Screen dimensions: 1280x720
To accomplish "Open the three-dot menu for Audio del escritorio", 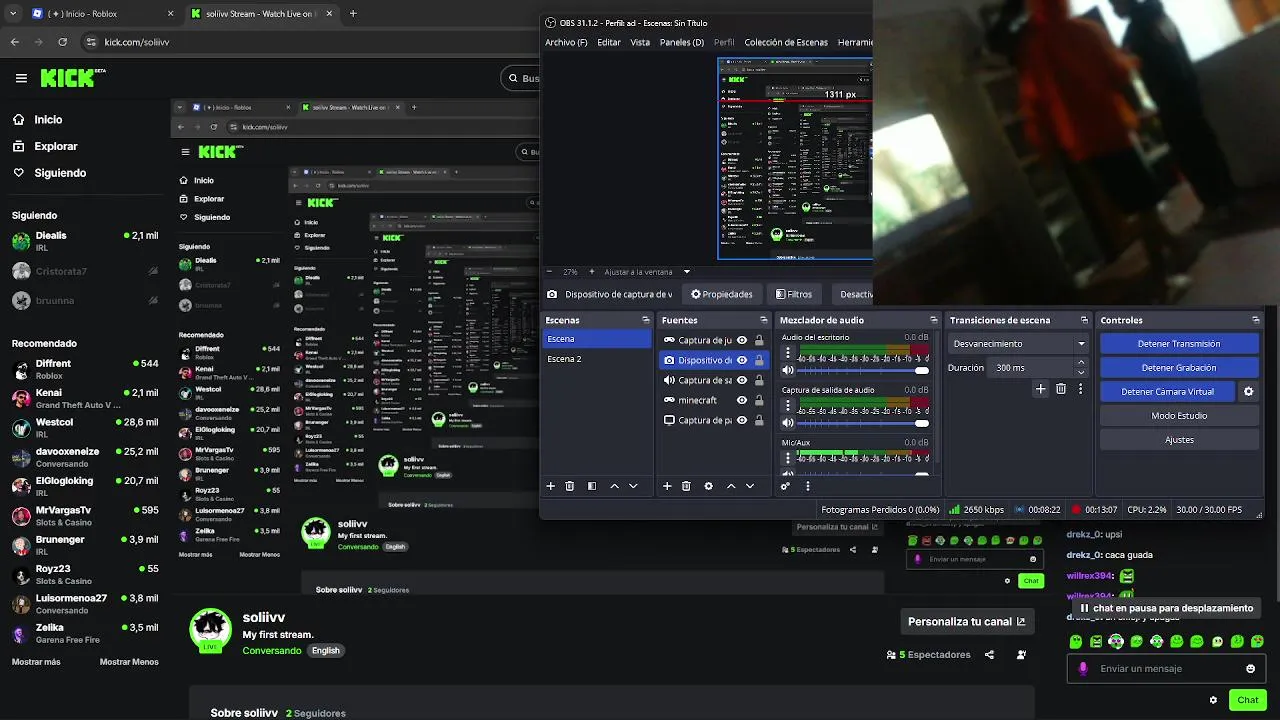I will [788, 353].
